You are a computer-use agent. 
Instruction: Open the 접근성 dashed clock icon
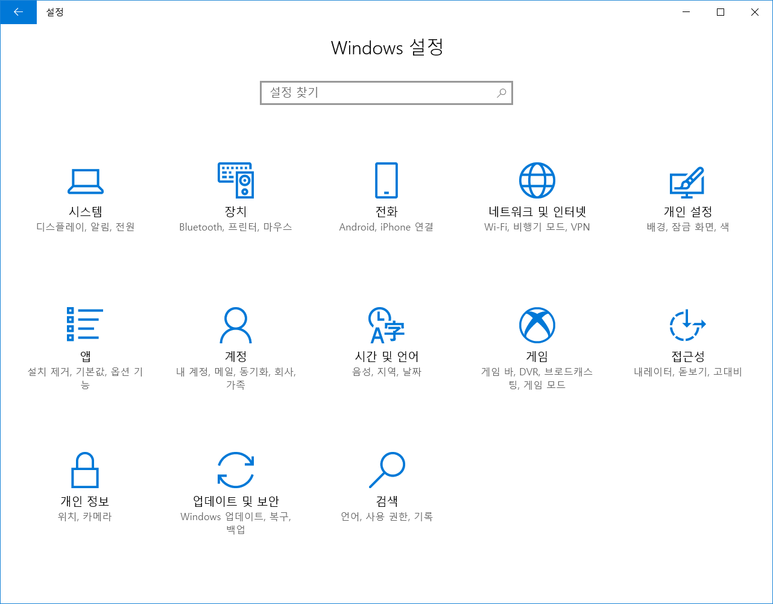pyautogui.click(x=687, y=325)
